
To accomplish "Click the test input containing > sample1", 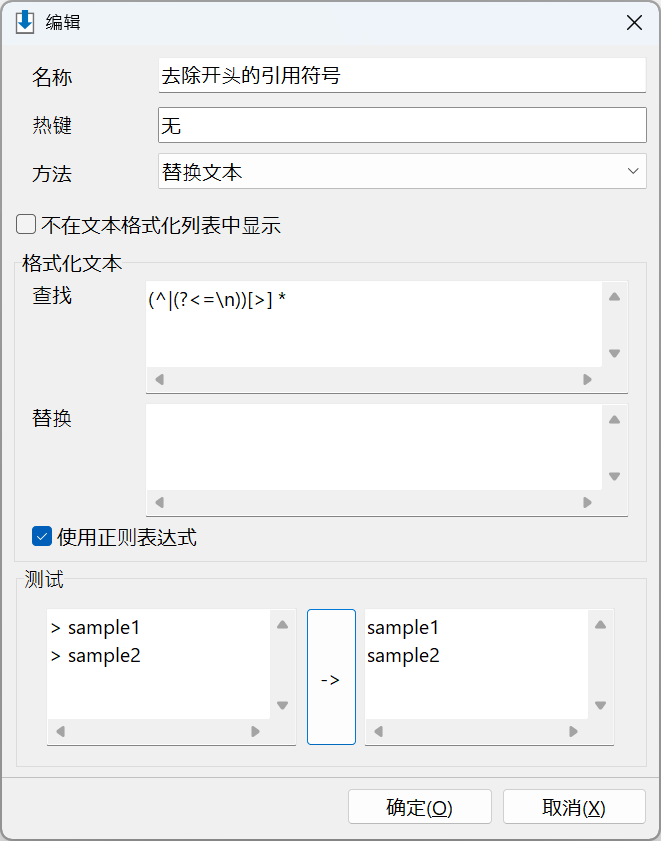I will (x=158, y=664).
